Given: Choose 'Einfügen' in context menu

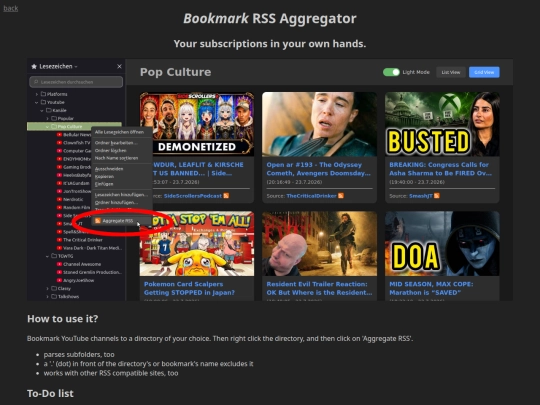Looking at the screenshot, I should click(x=104, y=184).
